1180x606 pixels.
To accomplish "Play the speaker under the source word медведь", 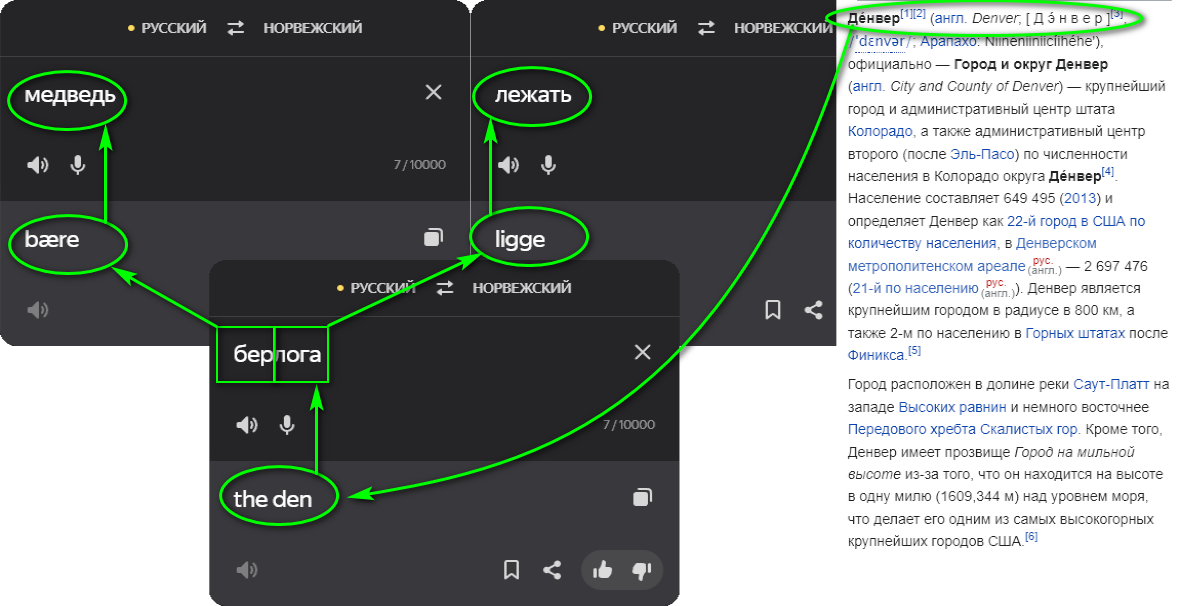I will click(38, 165).
